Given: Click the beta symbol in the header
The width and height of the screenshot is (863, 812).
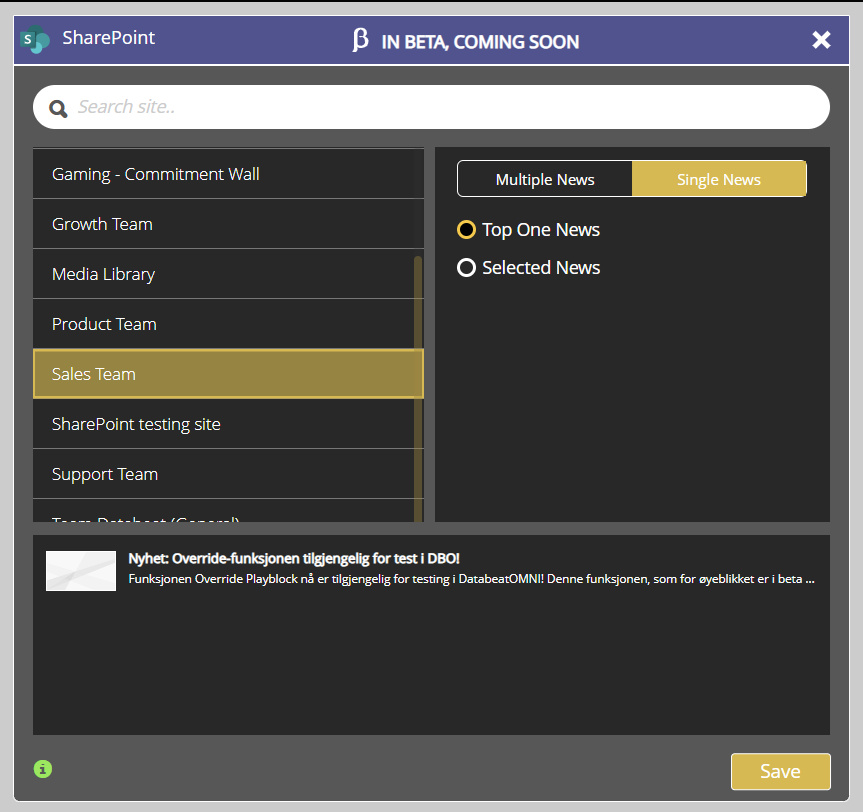Looking at the screenshot, I should 360,41.
